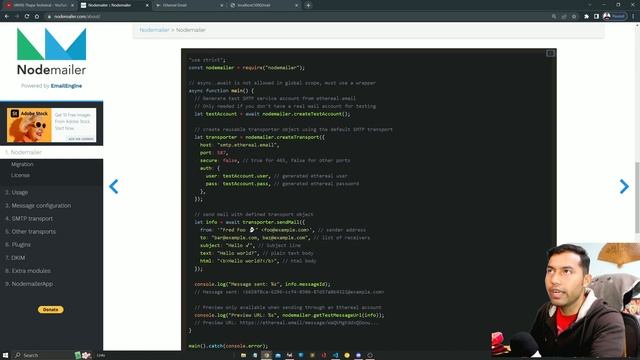The image size is (640, 360).
Task: Click the Windows taskbar Search box
Action: point(43,355)
